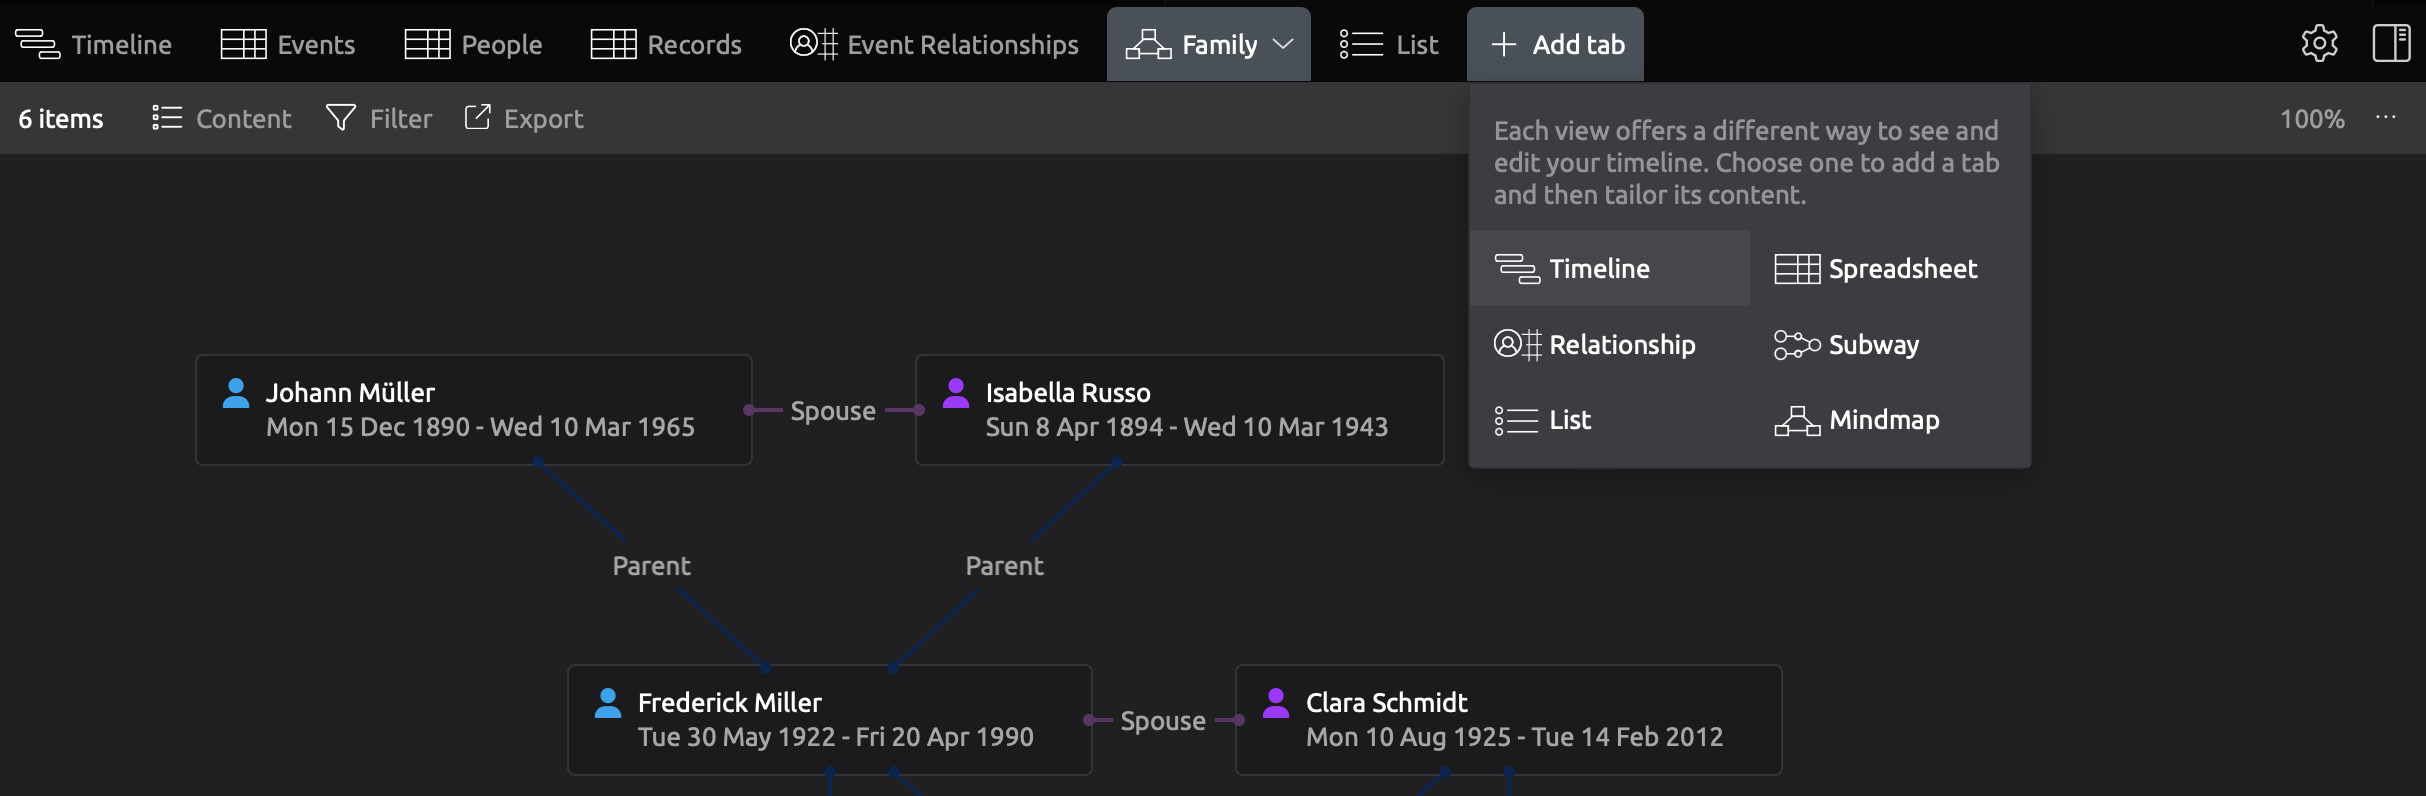Viewport: 2426px width, 796px height.
Task: Choose Subway view from the popup
Action: [1847, 344]
